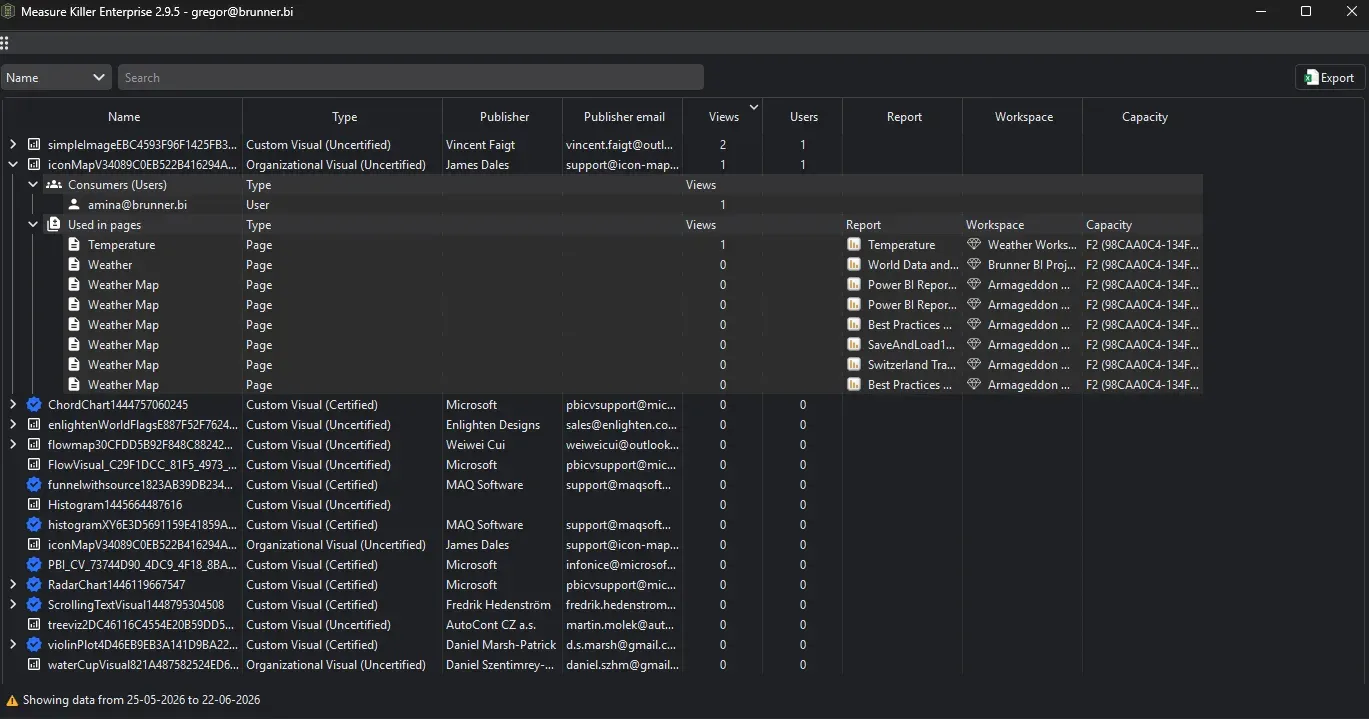Viewport: 1369px width, 719px height.
Task: Expand the ScrollingTextVisual1448795304508 row
Action: point(13,605)
